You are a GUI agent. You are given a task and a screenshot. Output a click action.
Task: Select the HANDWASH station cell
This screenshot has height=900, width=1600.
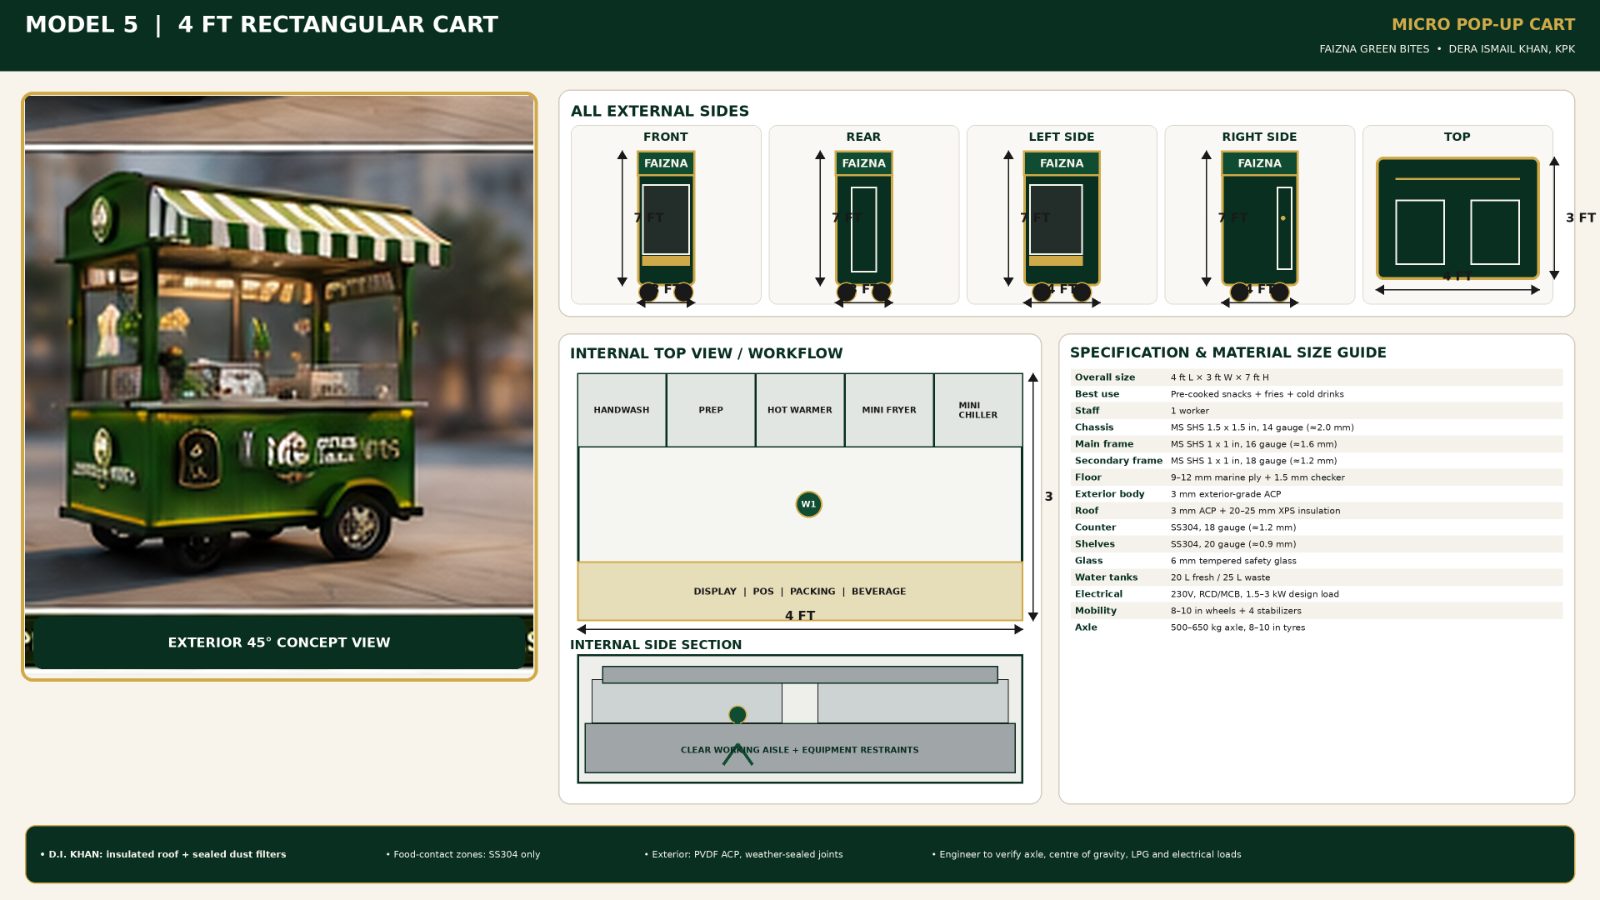point(621,410)
